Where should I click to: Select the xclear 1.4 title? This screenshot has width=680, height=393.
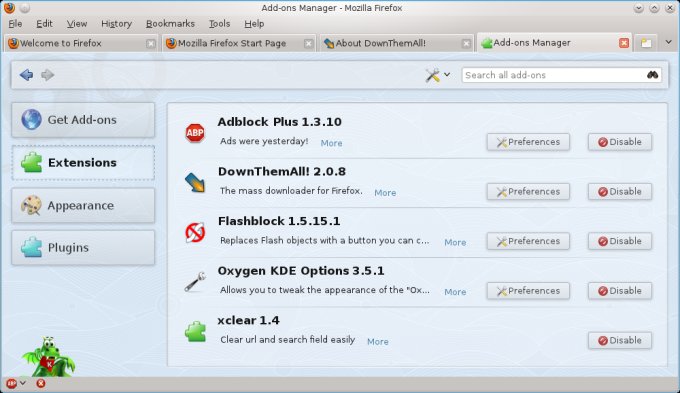248,321
